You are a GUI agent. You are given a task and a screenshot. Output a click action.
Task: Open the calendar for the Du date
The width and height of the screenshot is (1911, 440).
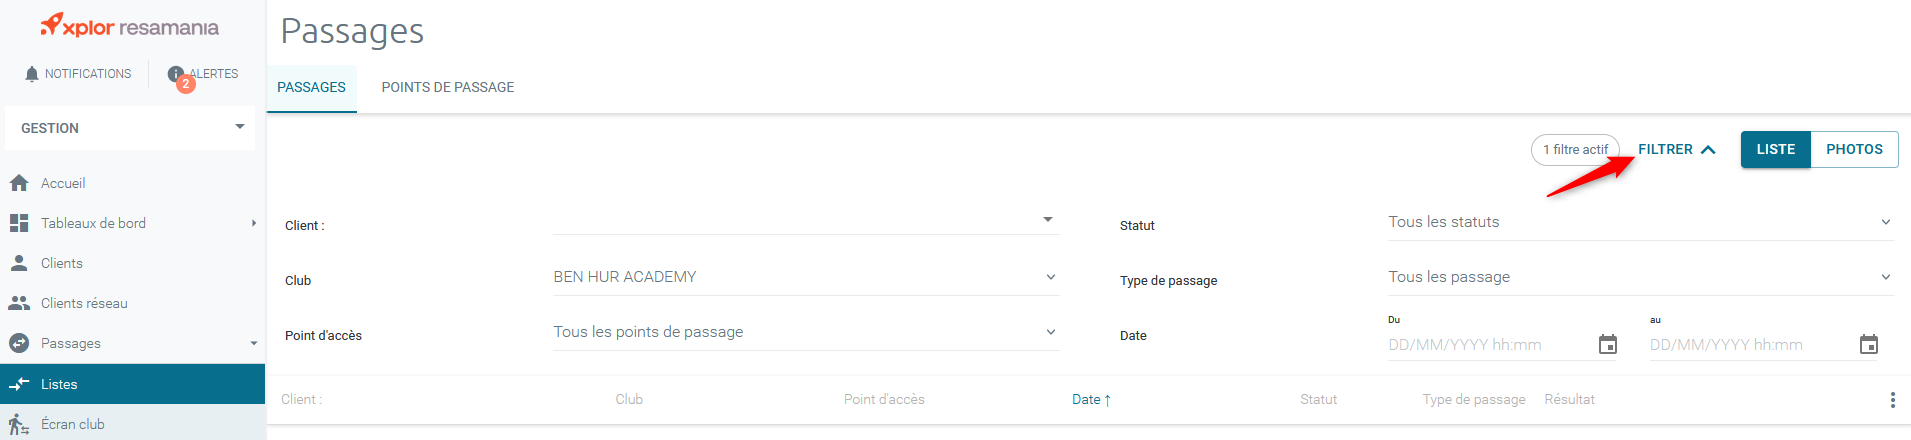[x=1608, y=345]
